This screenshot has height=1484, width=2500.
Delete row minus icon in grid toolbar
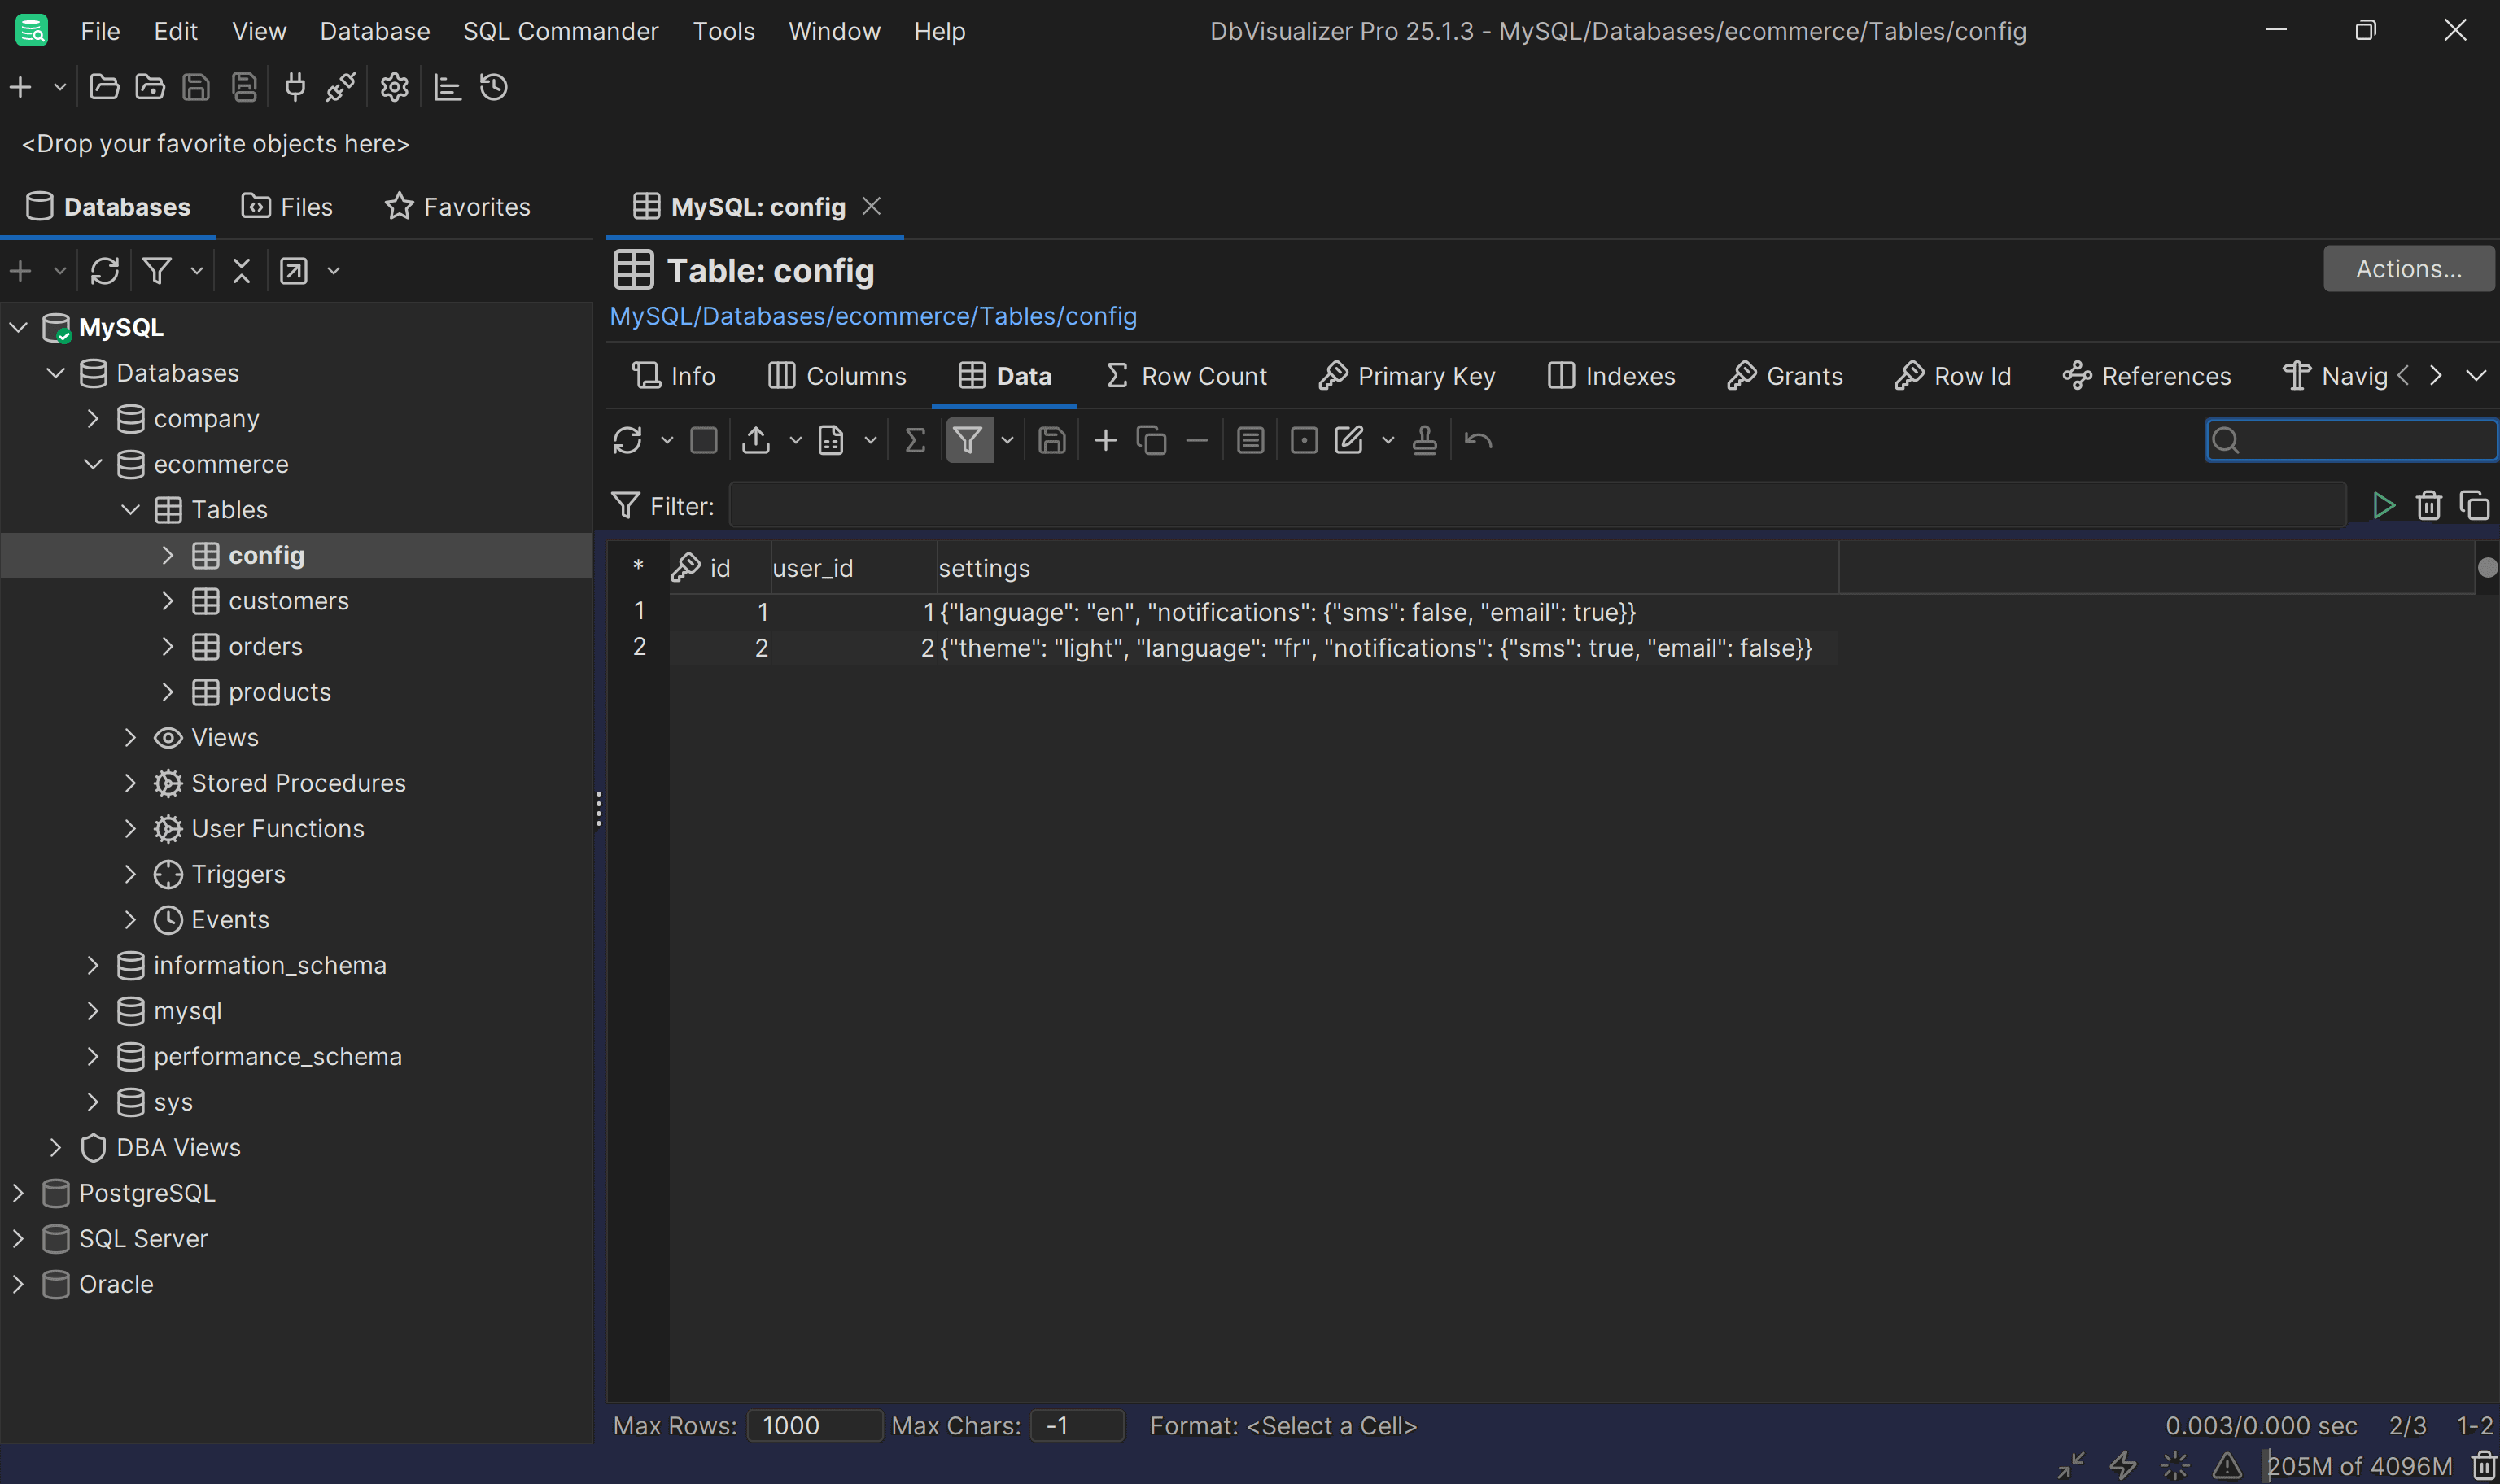click(x=1197, y=440)
